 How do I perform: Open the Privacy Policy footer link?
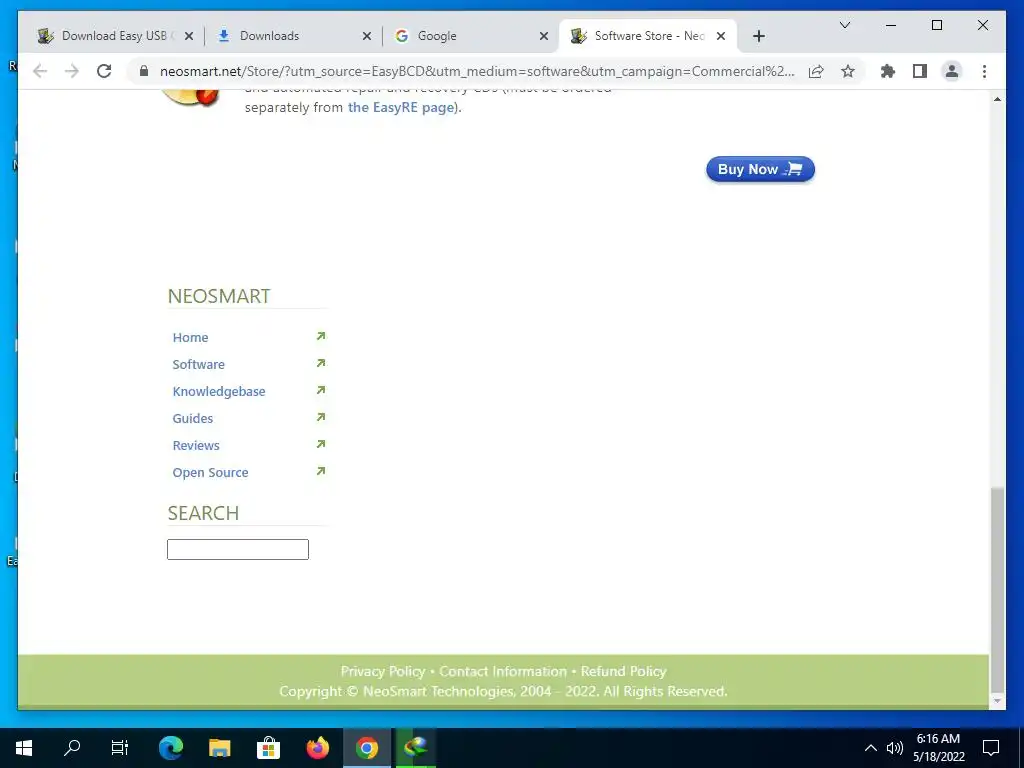tap(383, 671)
